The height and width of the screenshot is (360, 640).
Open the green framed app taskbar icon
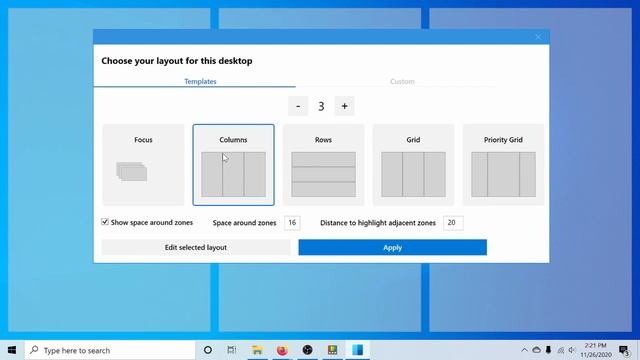point(332,350)
